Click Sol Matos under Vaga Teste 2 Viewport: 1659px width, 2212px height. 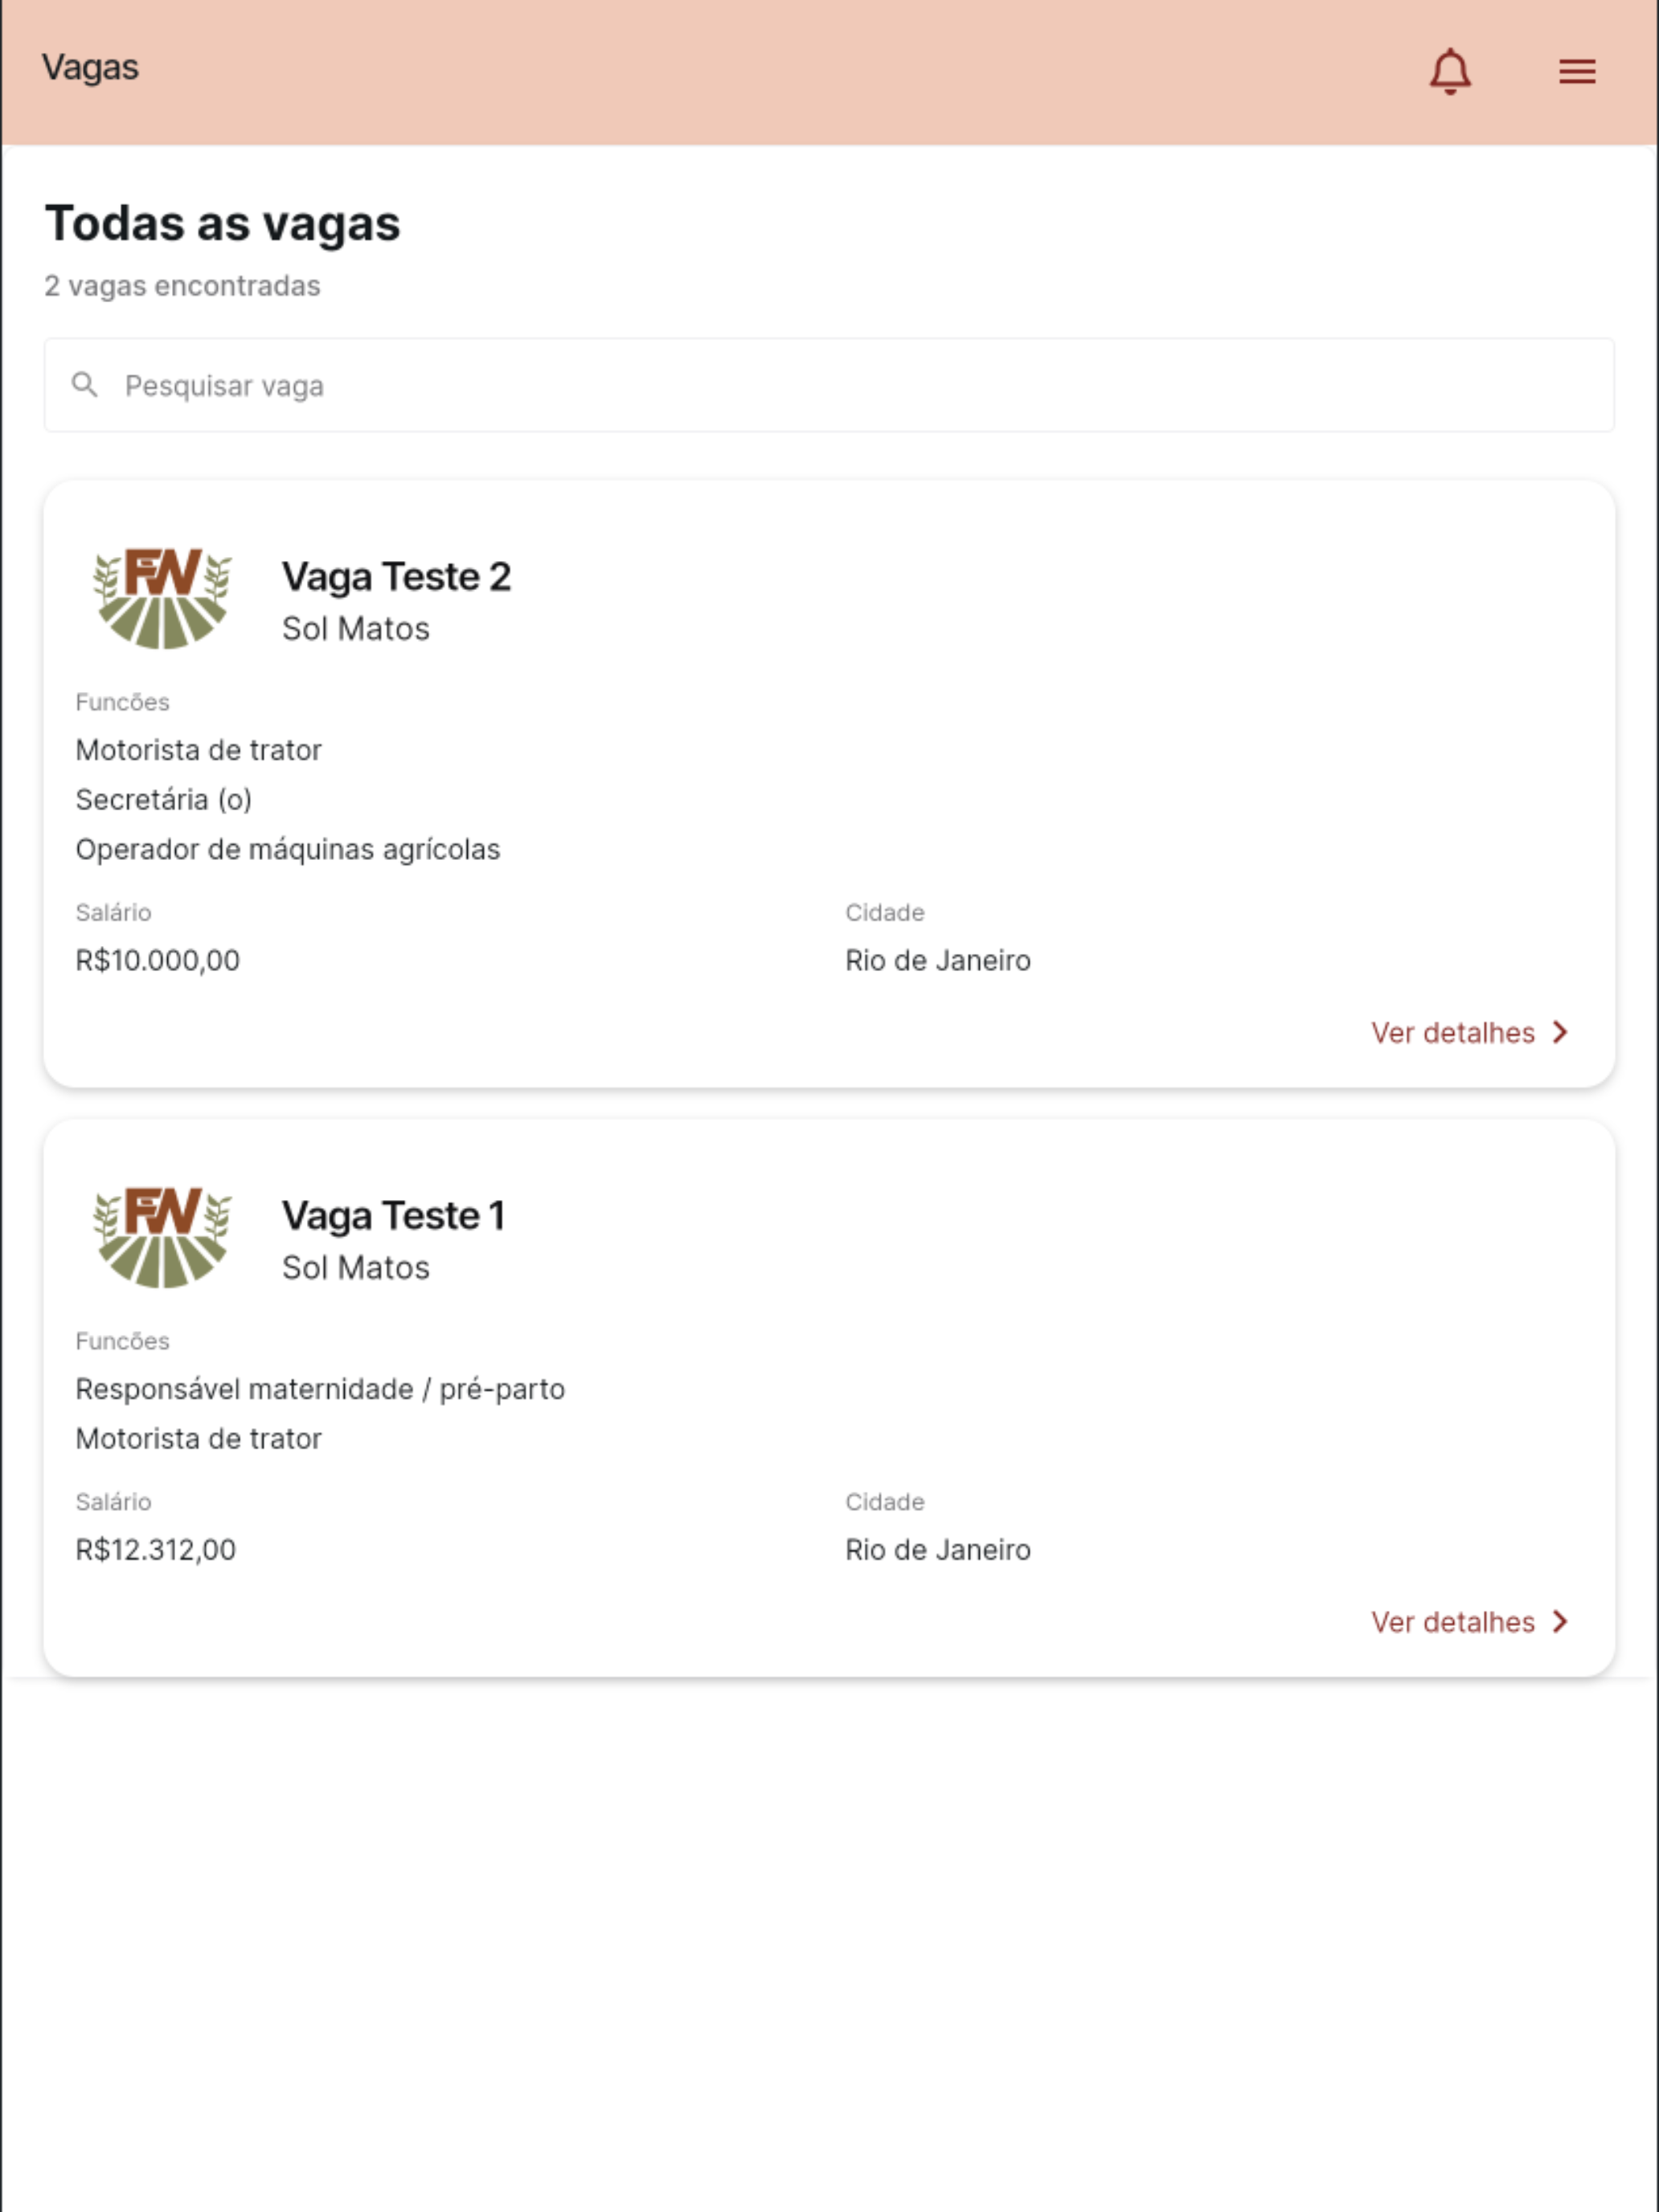pos(355,628)
